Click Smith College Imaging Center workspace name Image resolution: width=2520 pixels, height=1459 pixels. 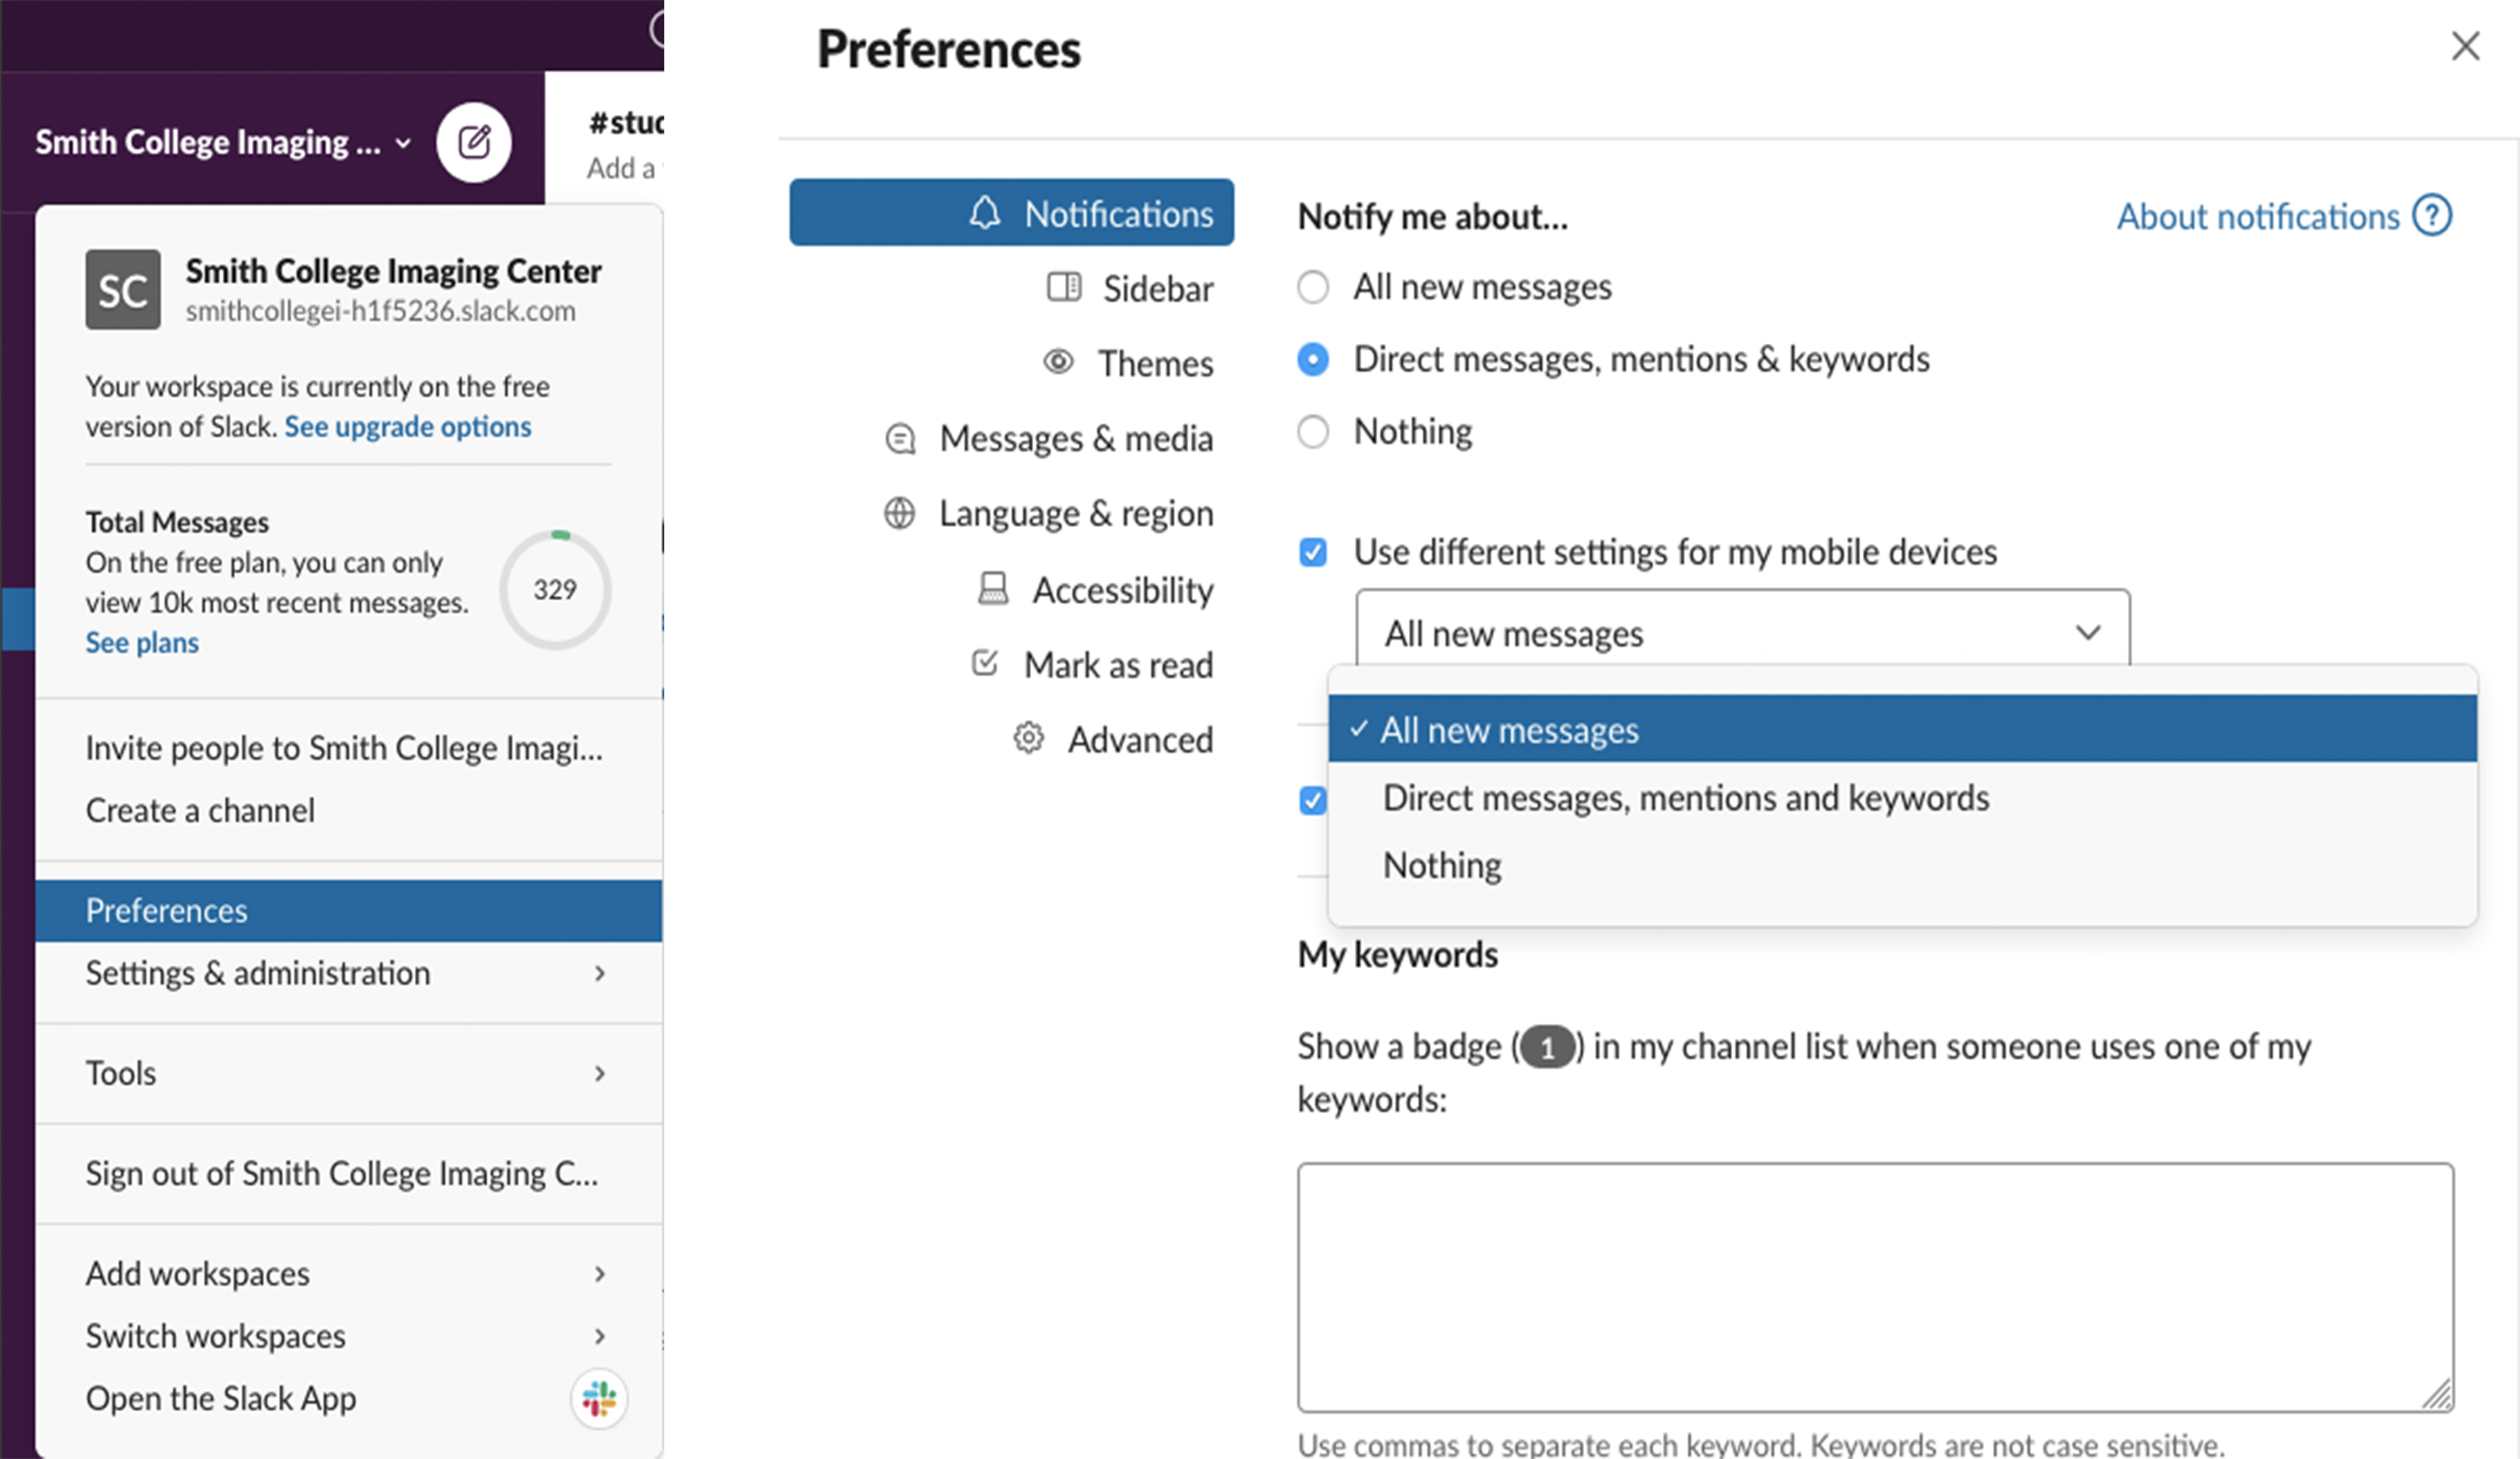pos(393,271)
